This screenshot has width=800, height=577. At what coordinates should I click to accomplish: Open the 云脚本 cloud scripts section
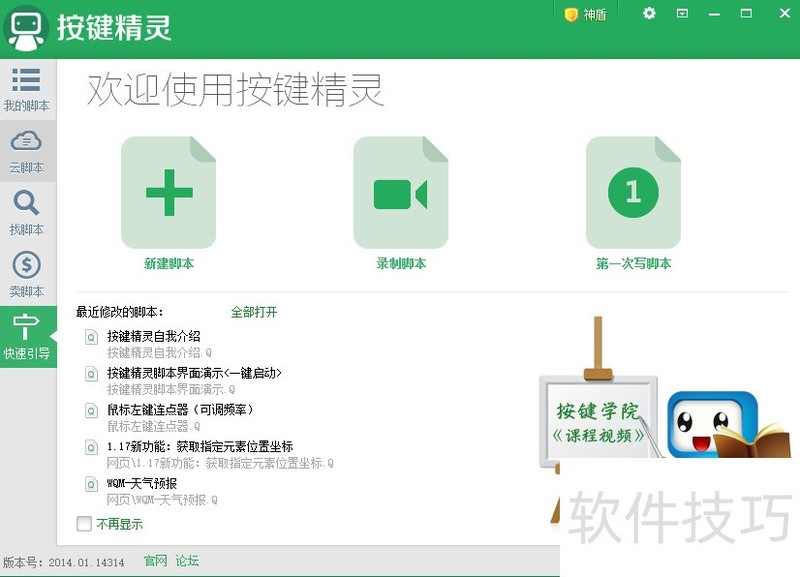27,152
